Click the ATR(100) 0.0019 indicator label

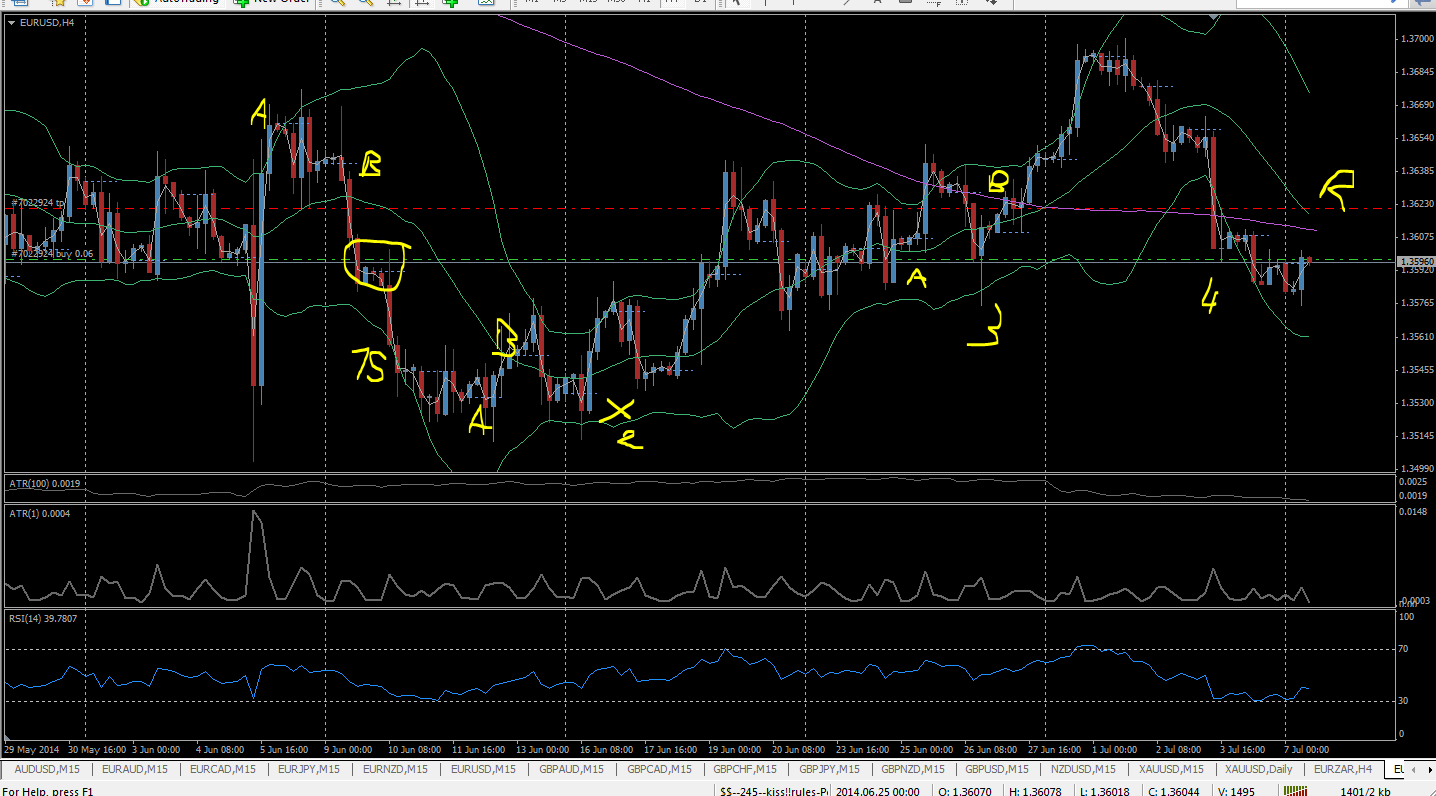click(x=45, y=484)
